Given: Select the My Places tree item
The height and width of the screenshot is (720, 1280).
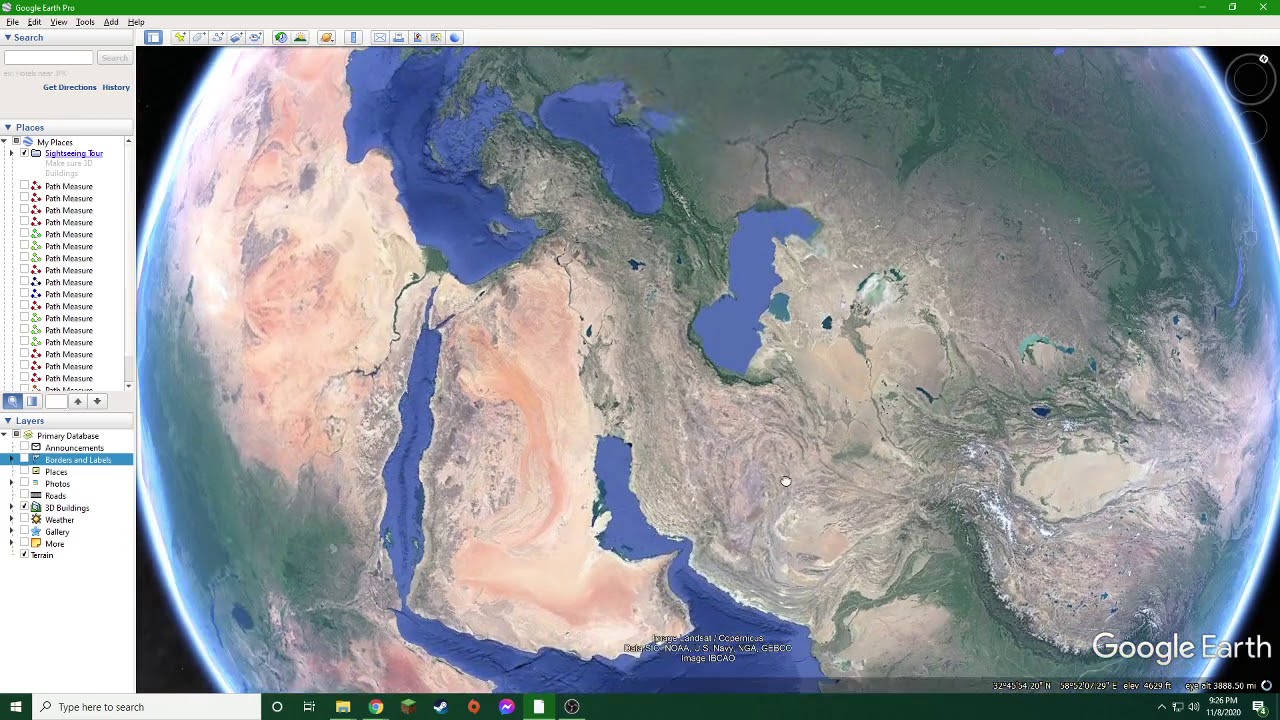Looking at the screenshot, I should [x=55, y=142].
